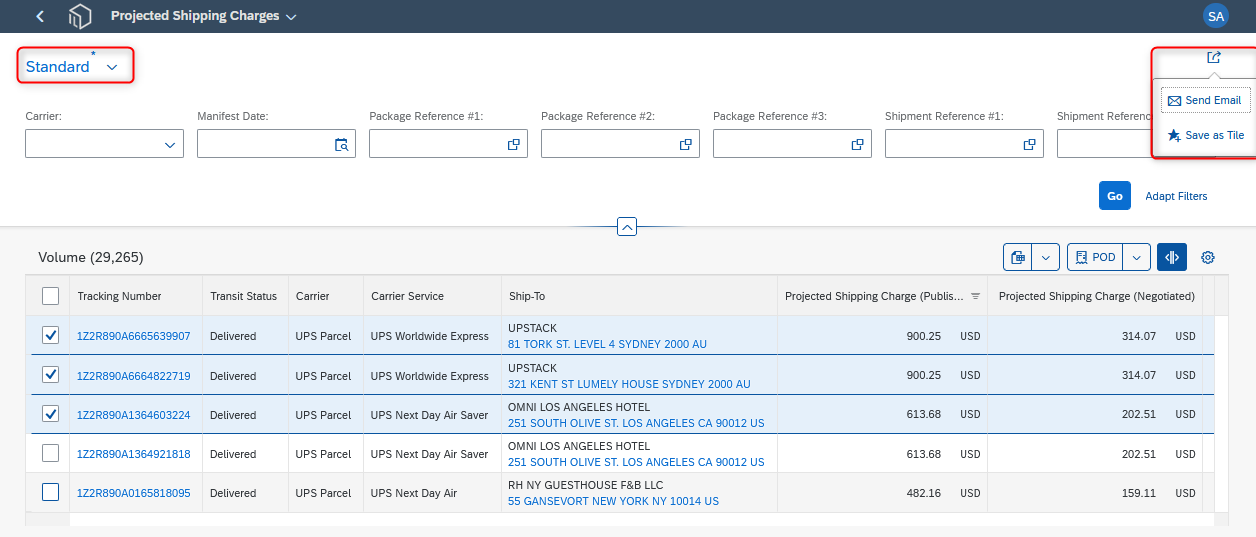This screenshot has height=537, width=1256.
Task: Open the Standard variant dropdown
Action: coord(112,67)
